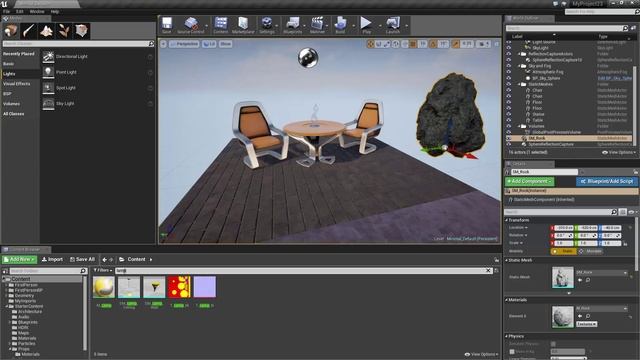Screen dimensions: 640x360
Task: Click the Spot Light icon in the list
Action: coord(48,88)
